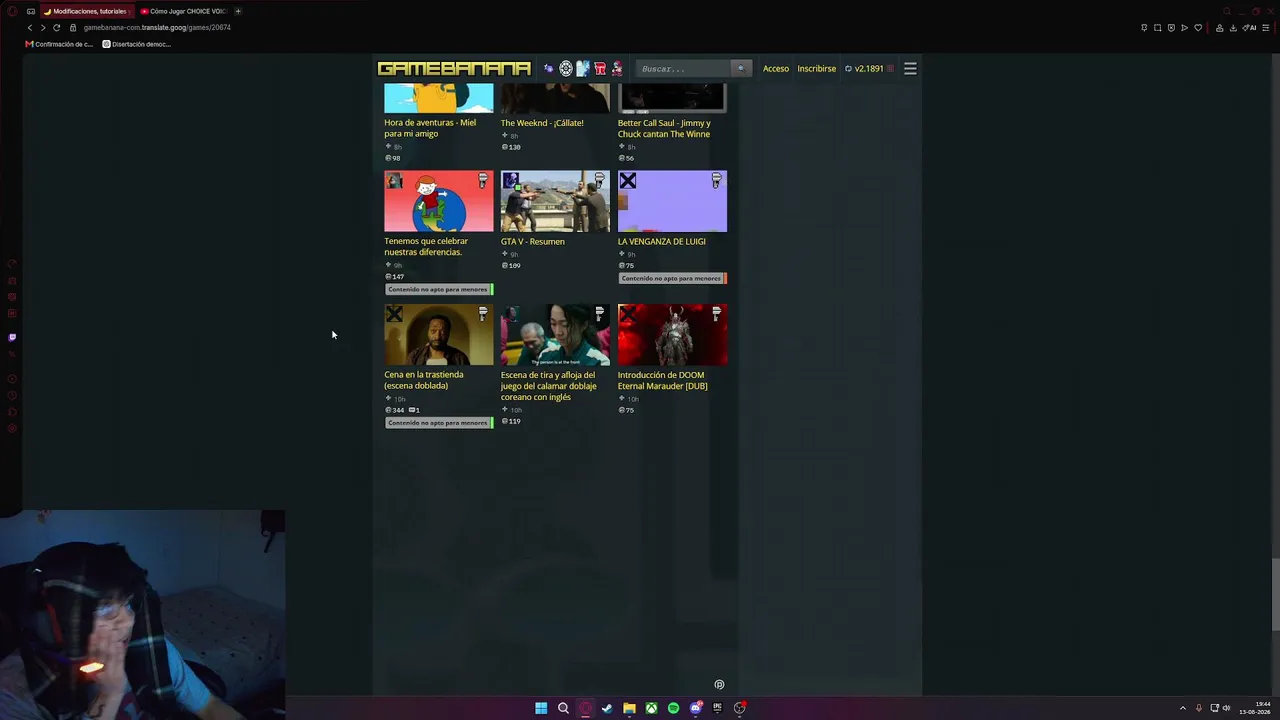Viewport: 1280px width, 720px height.
Task: Click the 'Contenido no apto para menores' tag under Luigi
Action: [672, 278]
